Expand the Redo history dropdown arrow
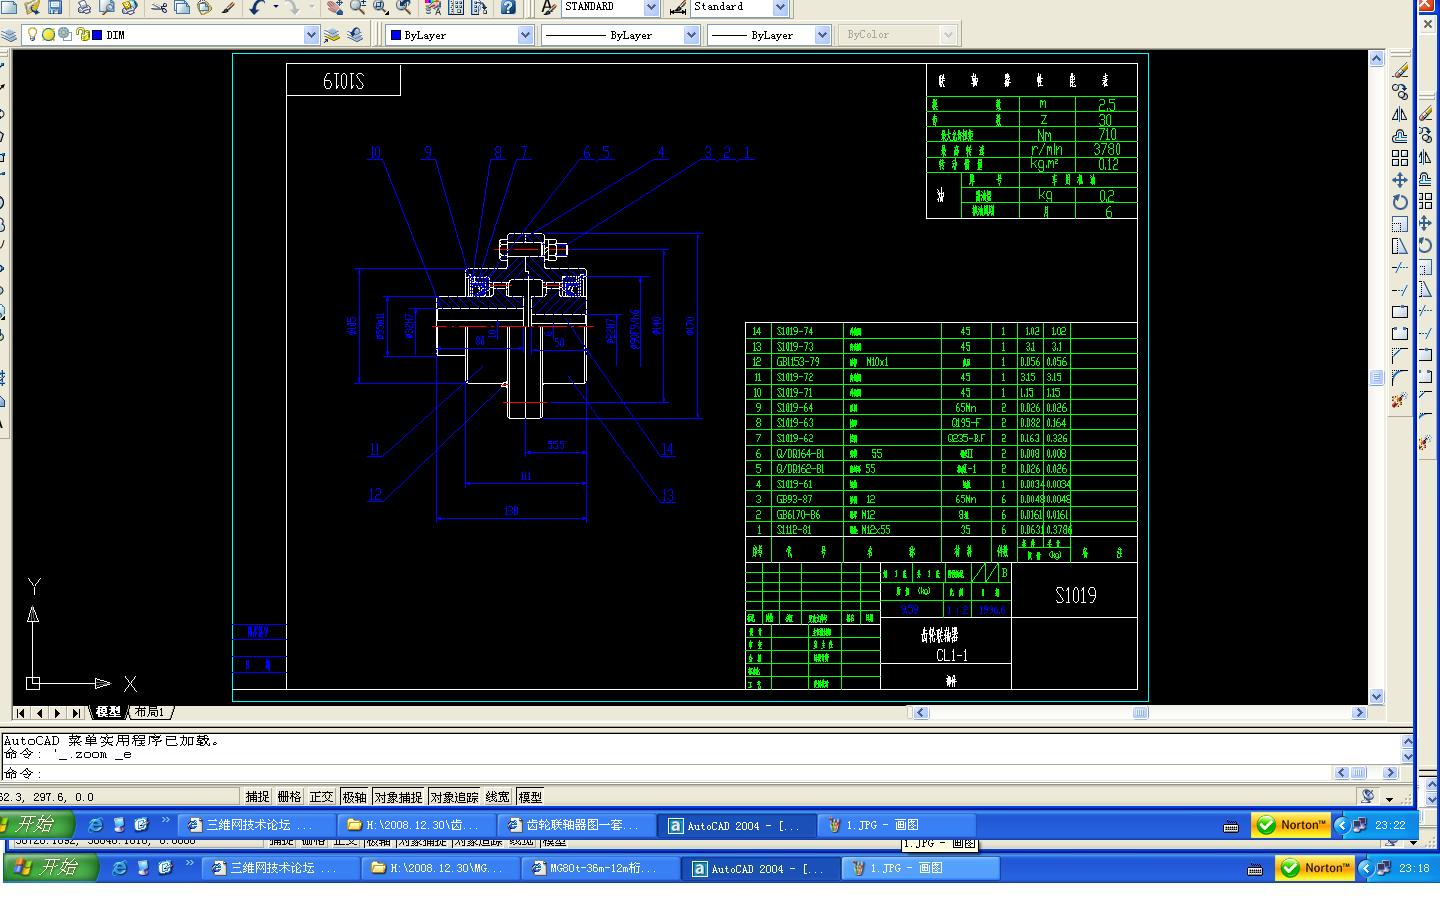The image size is (1440, 900). pyautogui.click(x=311, y=7)
